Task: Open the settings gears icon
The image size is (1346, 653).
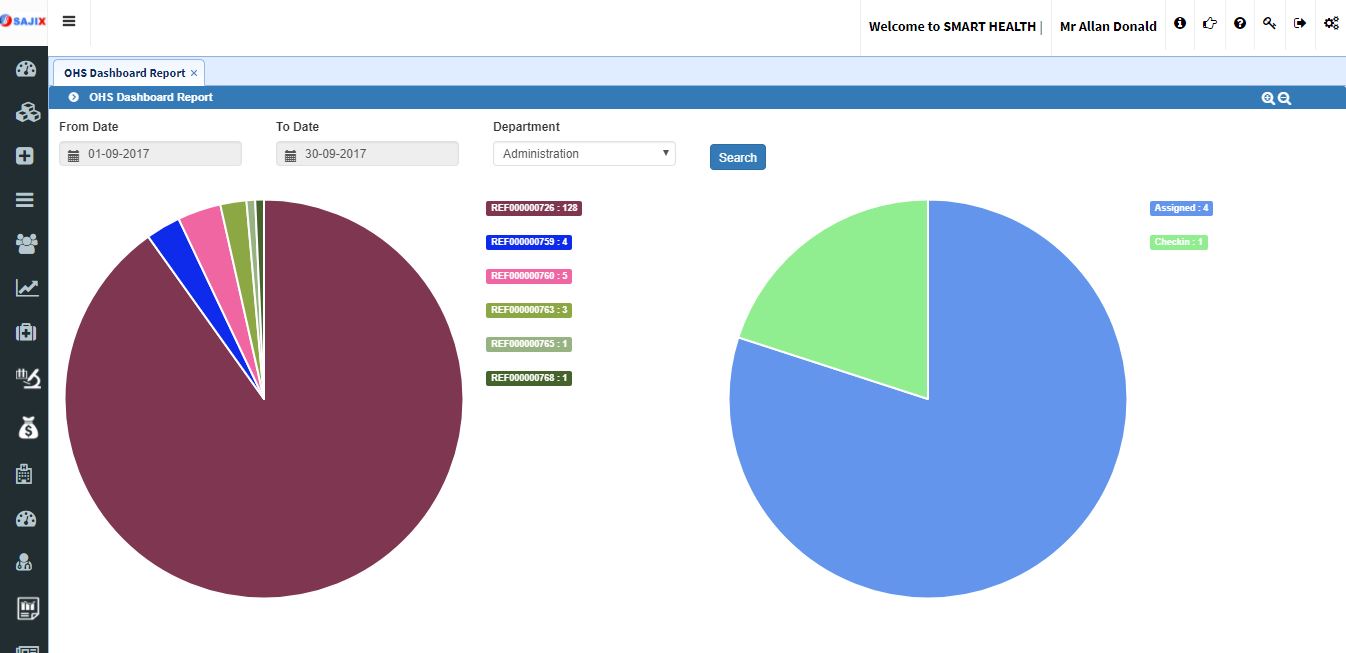Action: [x=1331, y=23]
